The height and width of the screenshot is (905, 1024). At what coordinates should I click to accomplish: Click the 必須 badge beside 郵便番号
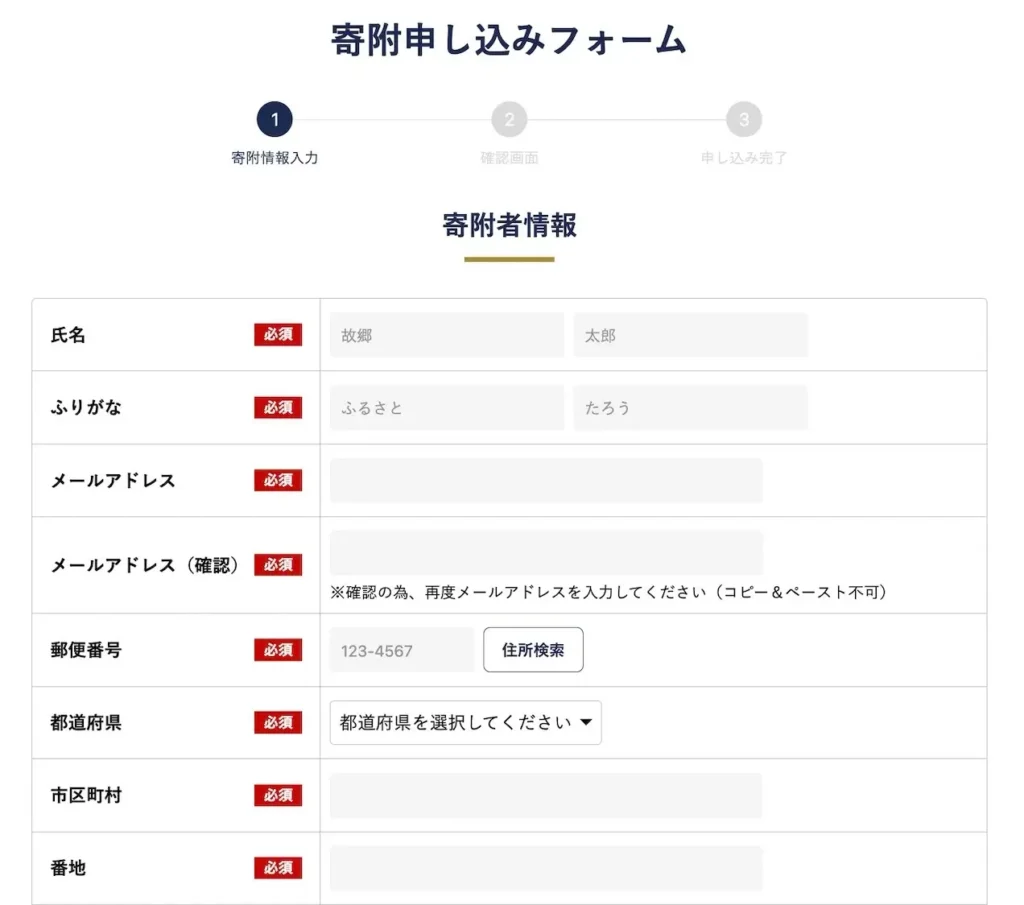point(277,650)
